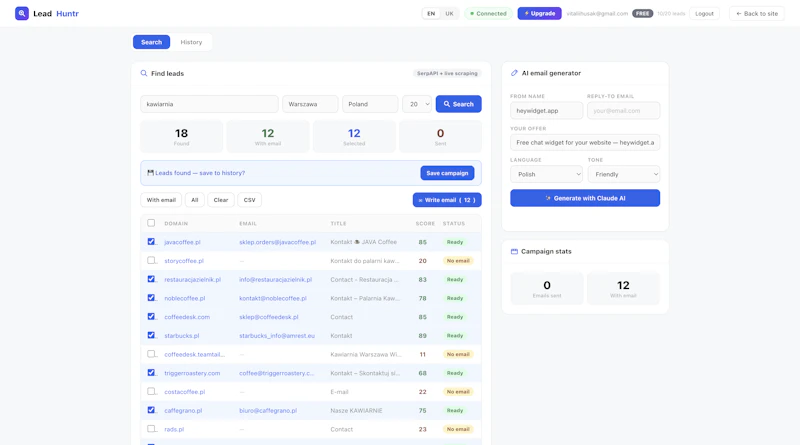This screenshot has width=800, height=445.
Task: Click the No email badge for rads.pl
Action: pos(458,429)
